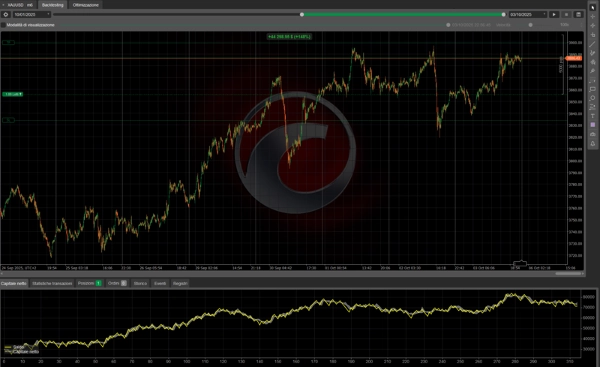Click the lower green stop-loss tag at left
This screenshot has width=600, height=367.
tap(8, 120)
